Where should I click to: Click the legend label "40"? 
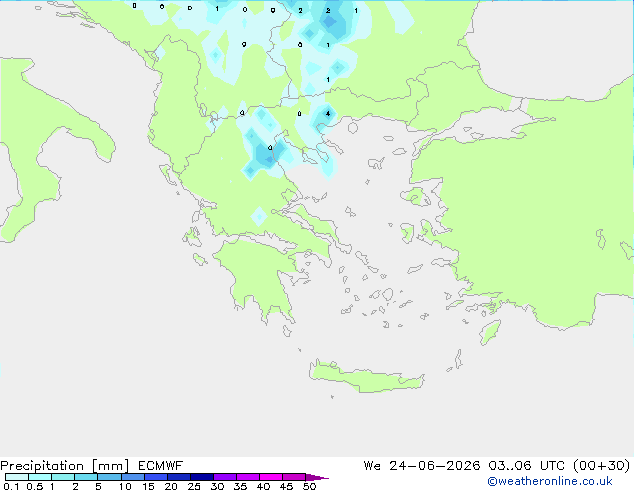click(263, 486)
